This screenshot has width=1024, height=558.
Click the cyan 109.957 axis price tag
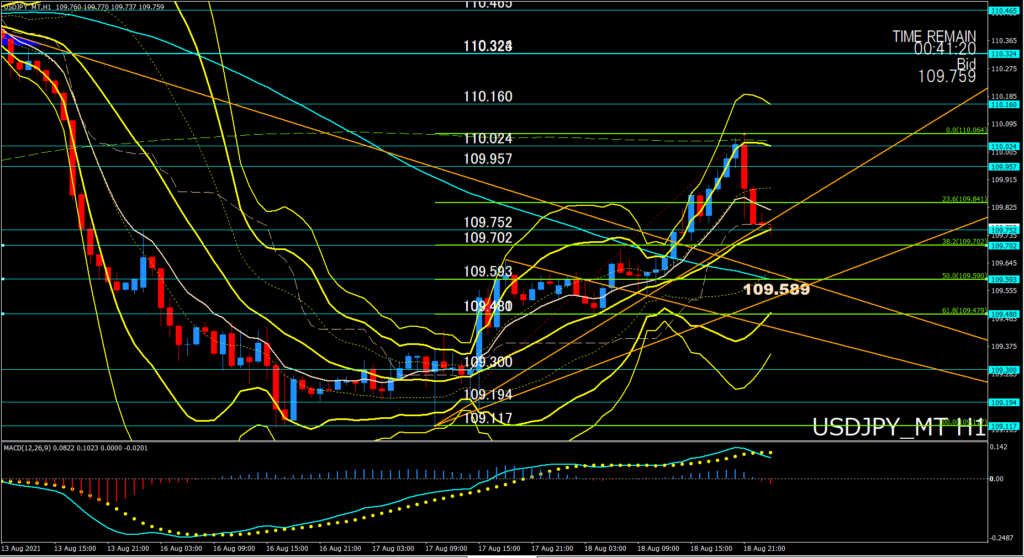pos(1004,167)
